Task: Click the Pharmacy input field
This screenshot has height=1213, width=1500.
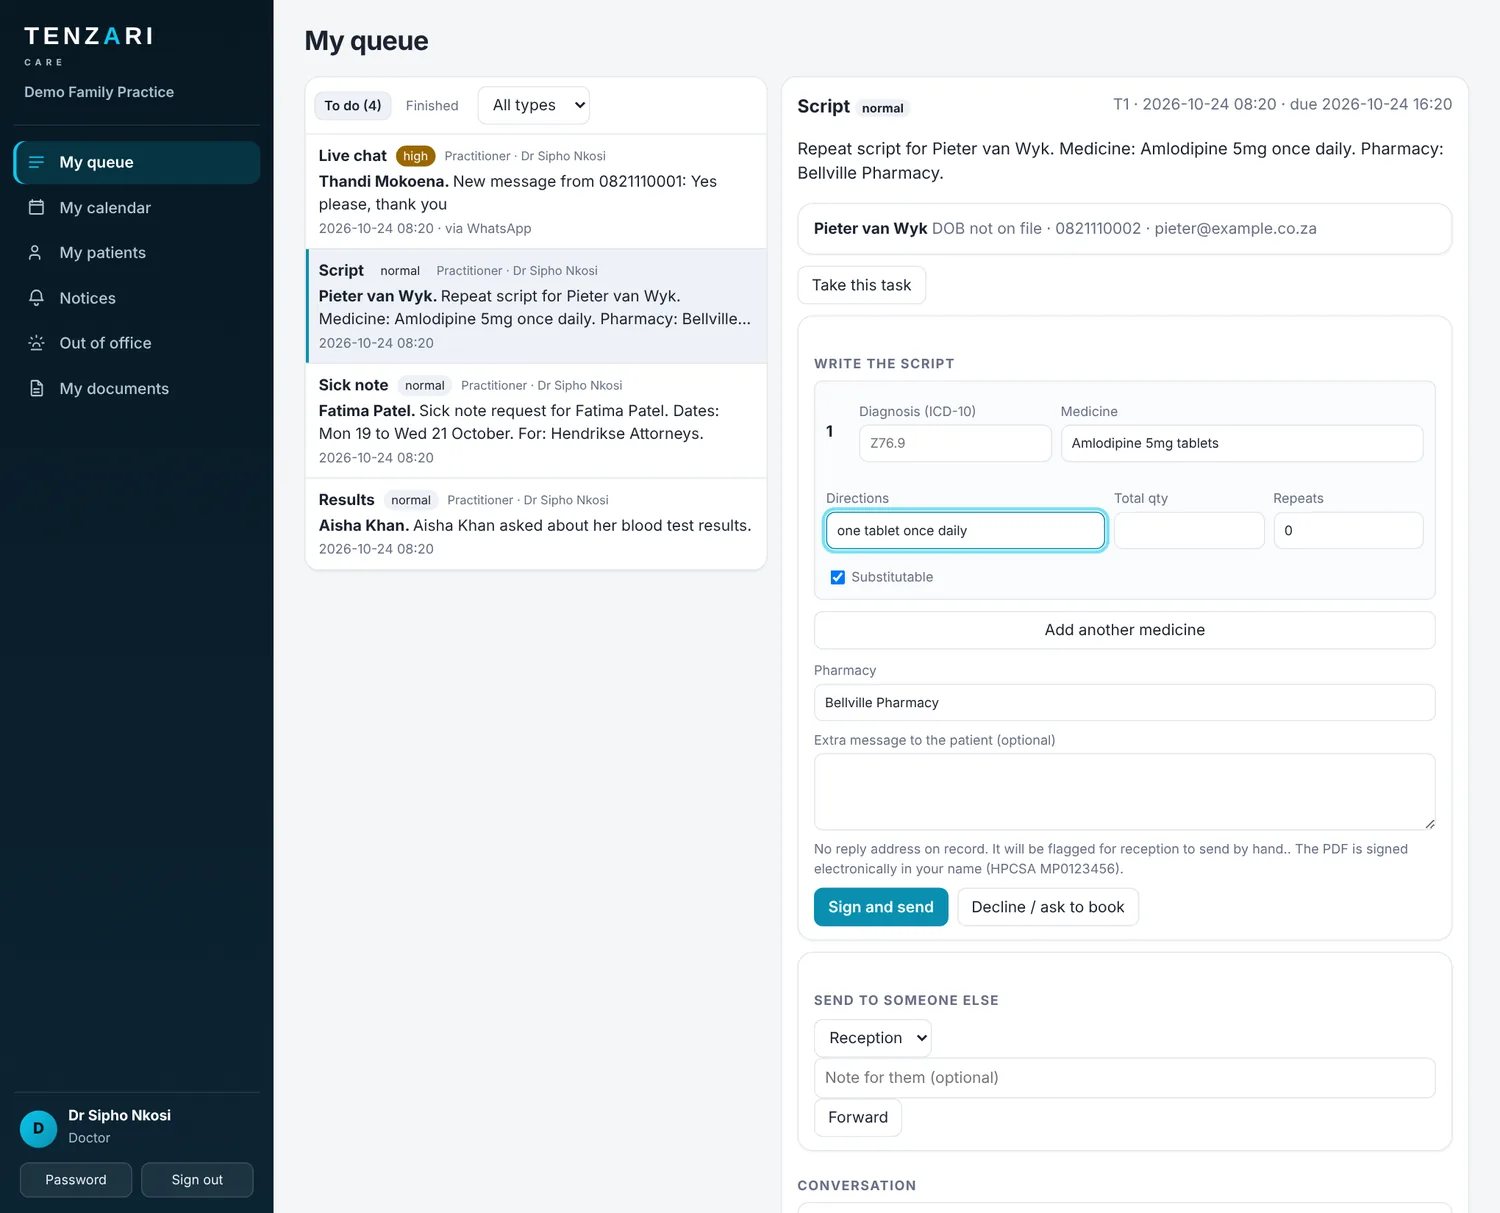Action: coord(1125,702)
